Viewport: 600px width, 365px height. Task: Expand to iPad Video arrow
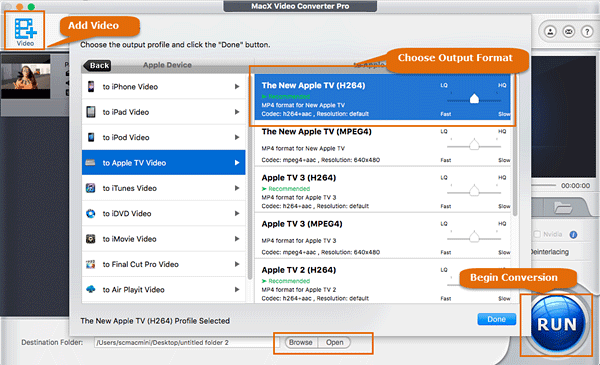tap(237, 112)
